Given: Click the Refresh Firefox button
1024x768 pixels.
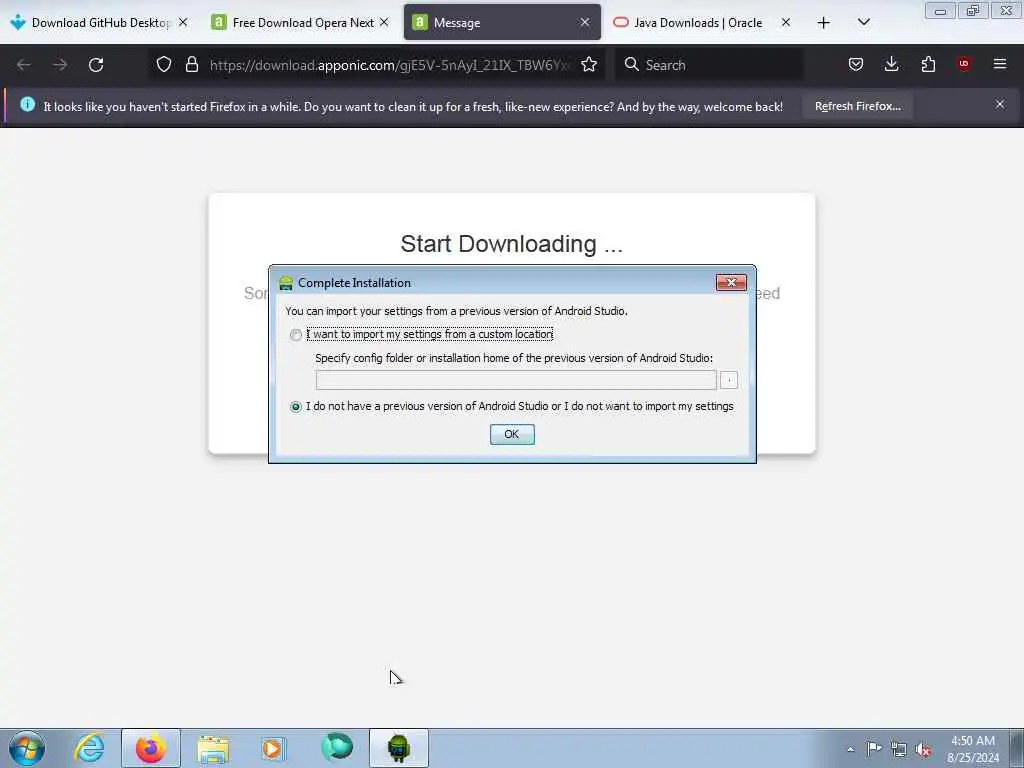Looking at the screenshot, I should (x=857, y=106).
